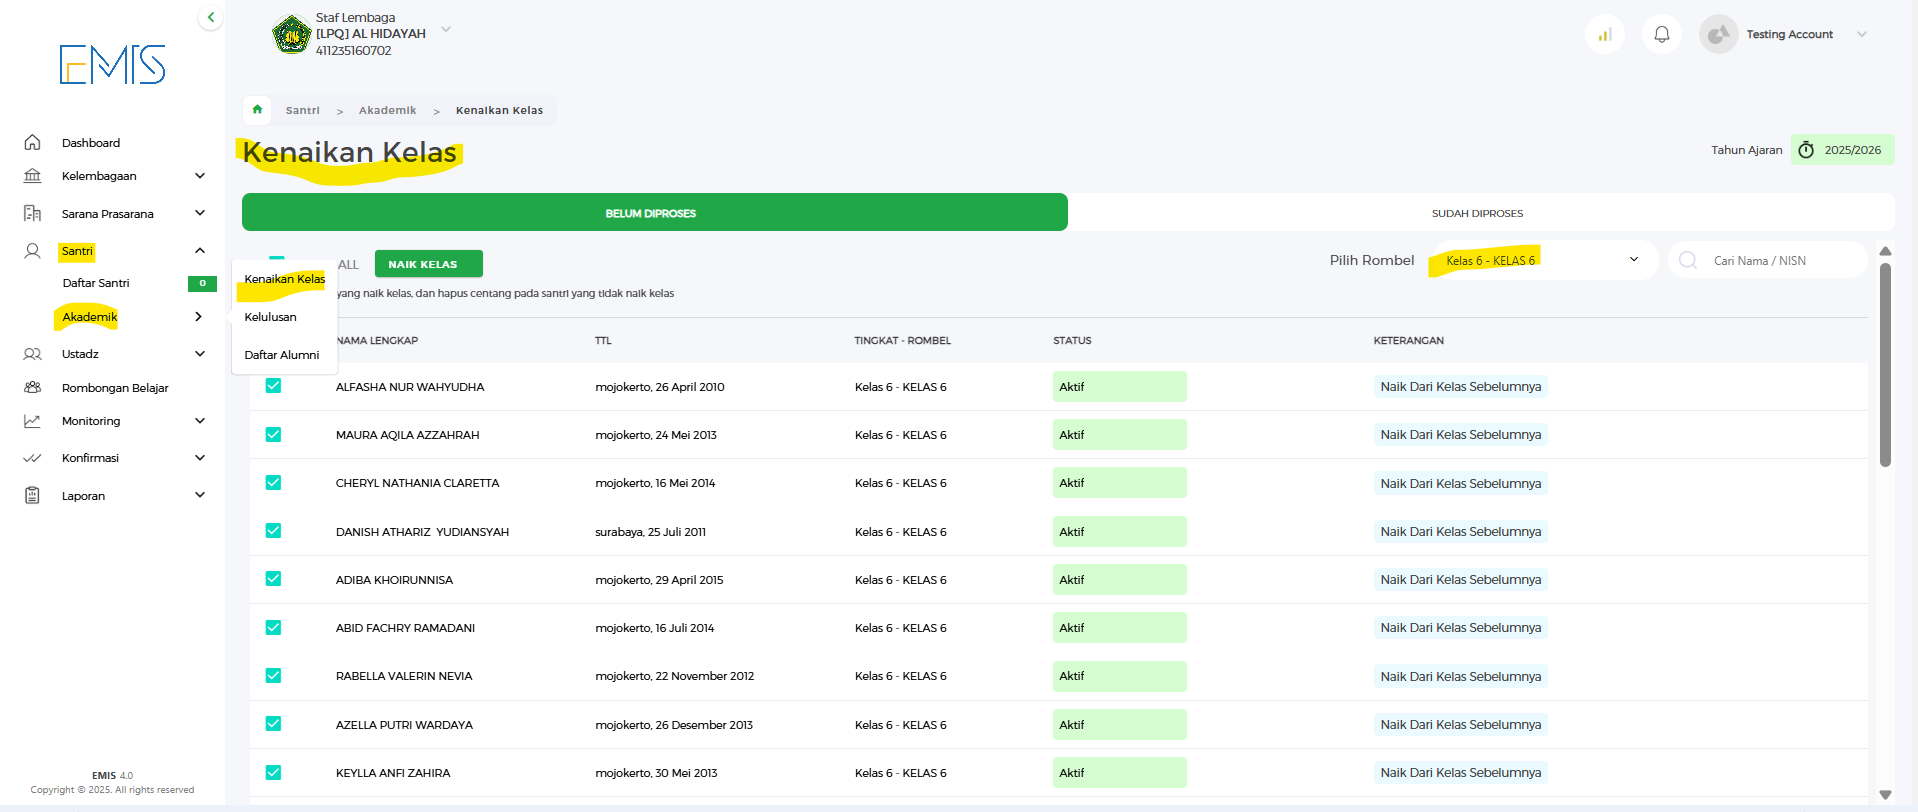Screen dimensions: 1918x812
Task: Open Rombongan Belajar sidebar link
Action: click(x=115, y=388)
